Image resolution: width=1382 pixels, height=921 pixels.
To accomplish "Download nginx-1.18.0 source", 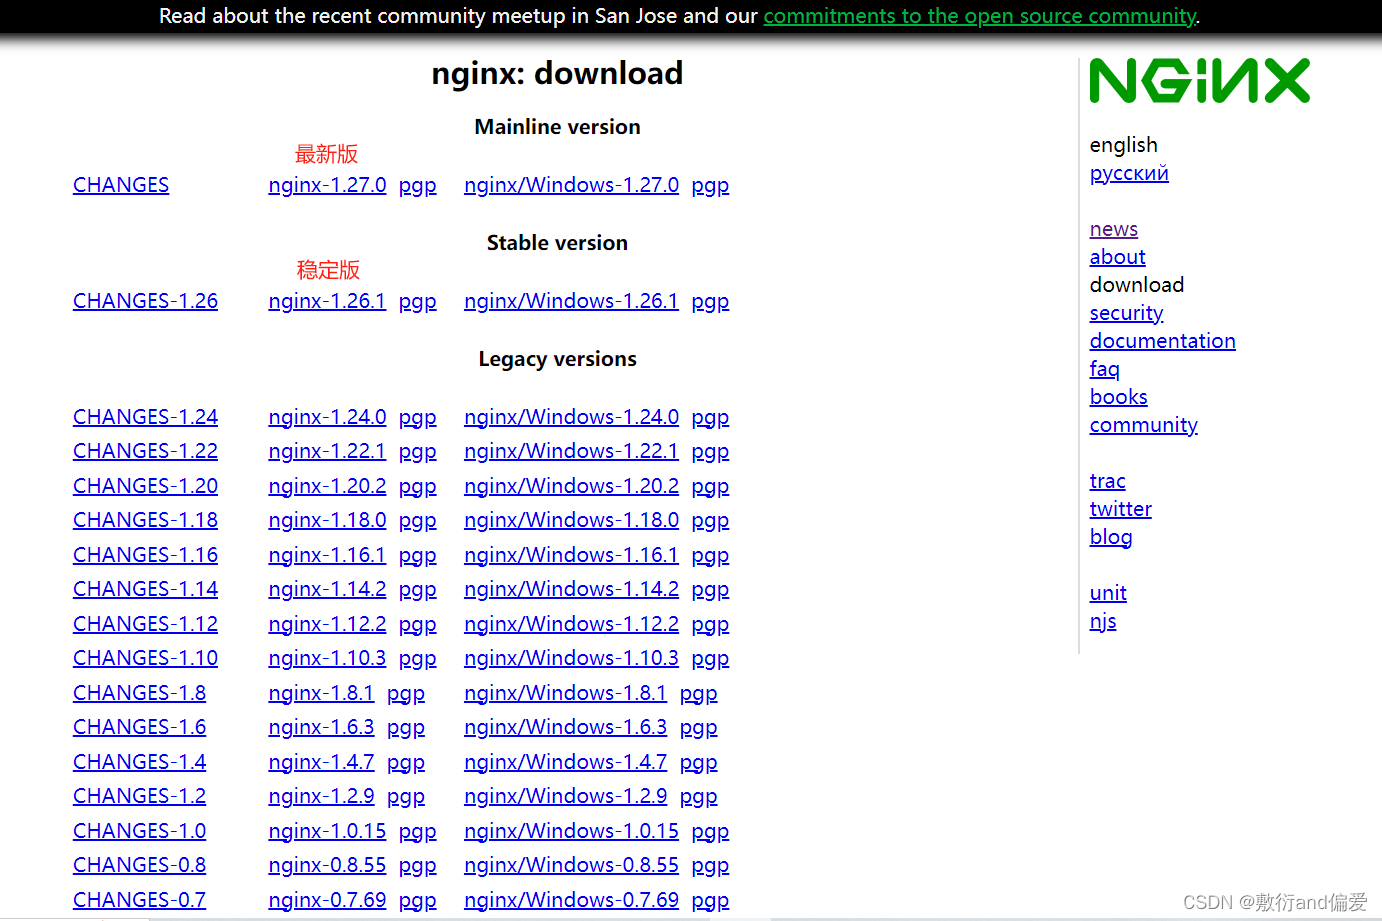I will pyautogui.click(x=327, y=520).
